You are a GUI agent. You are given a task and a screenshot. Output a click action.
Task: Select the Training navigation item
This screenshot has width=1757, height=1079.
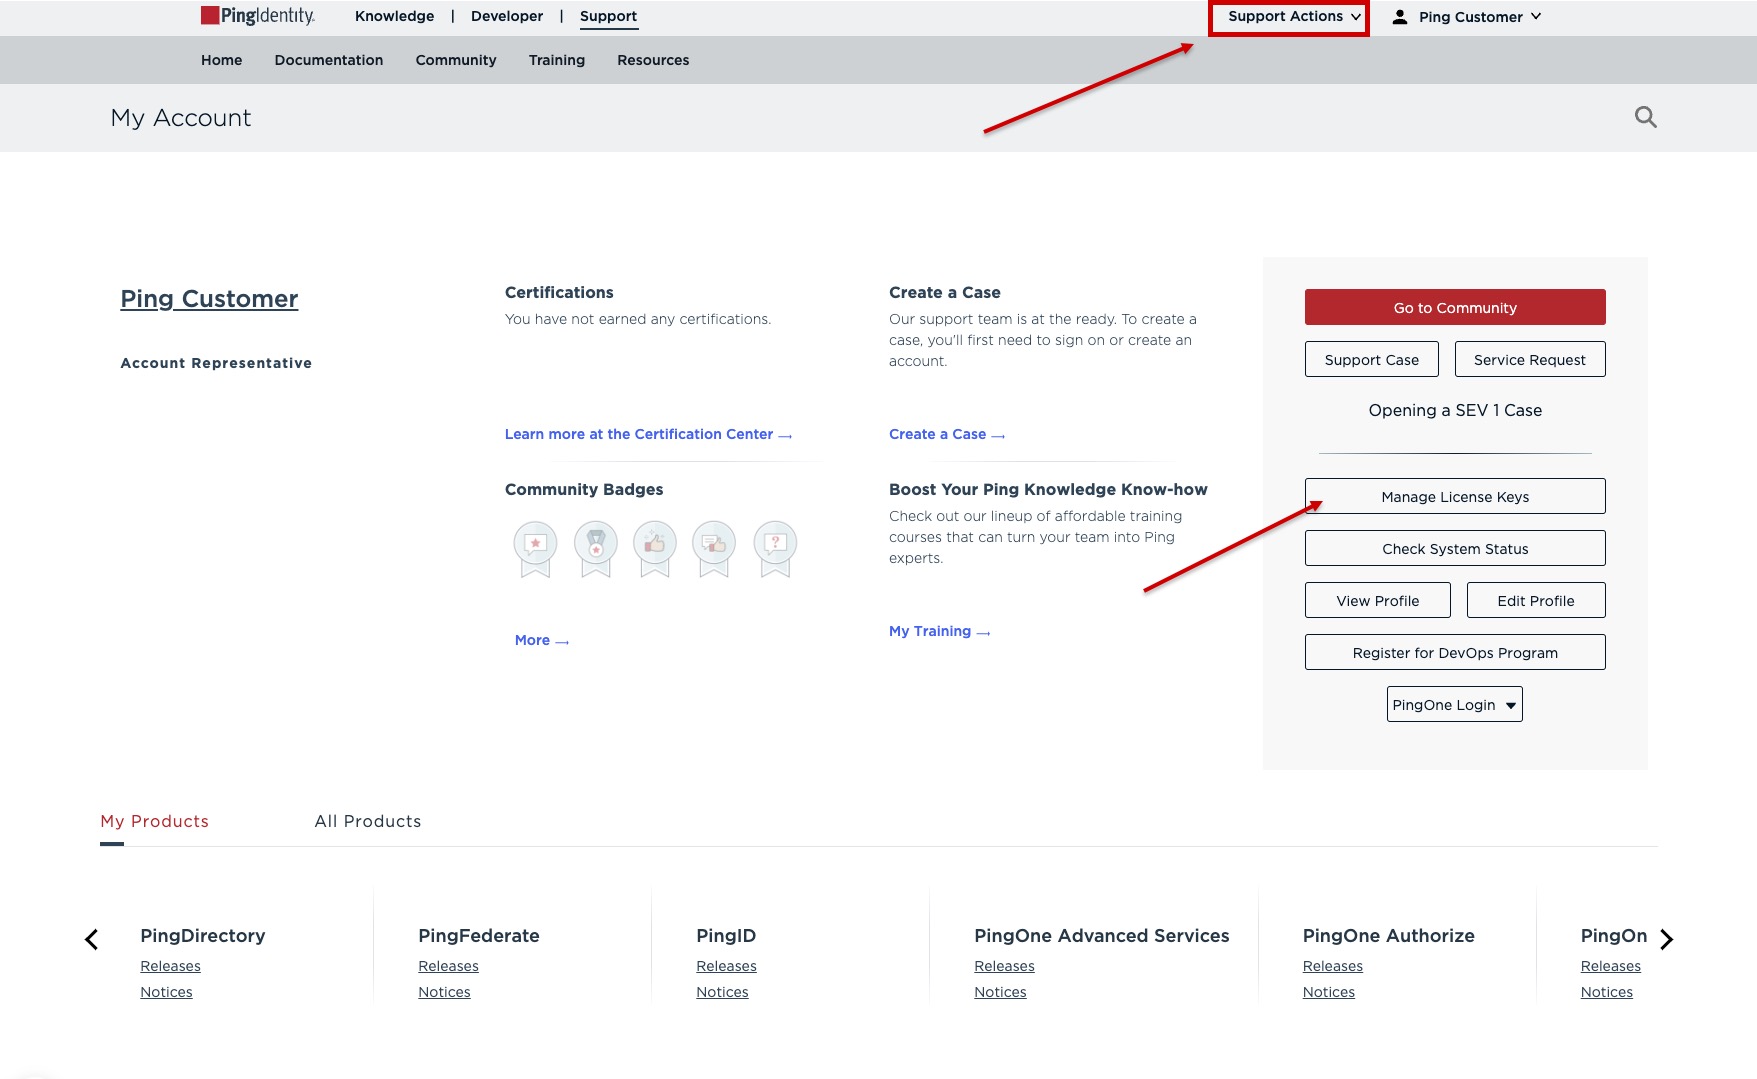[556, 60]
